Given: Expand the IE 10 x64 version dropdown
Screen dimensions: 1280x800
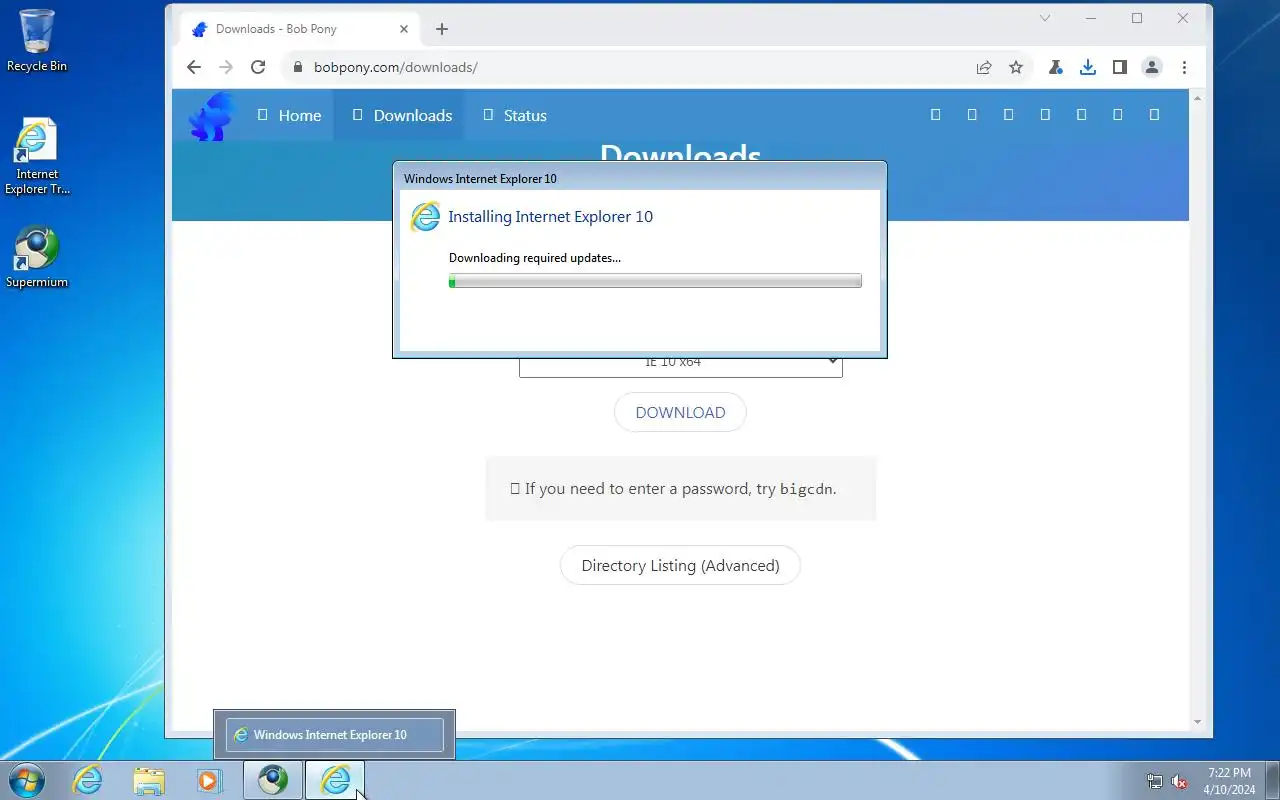Looking at the screenshot, I should tap(680, 363).
